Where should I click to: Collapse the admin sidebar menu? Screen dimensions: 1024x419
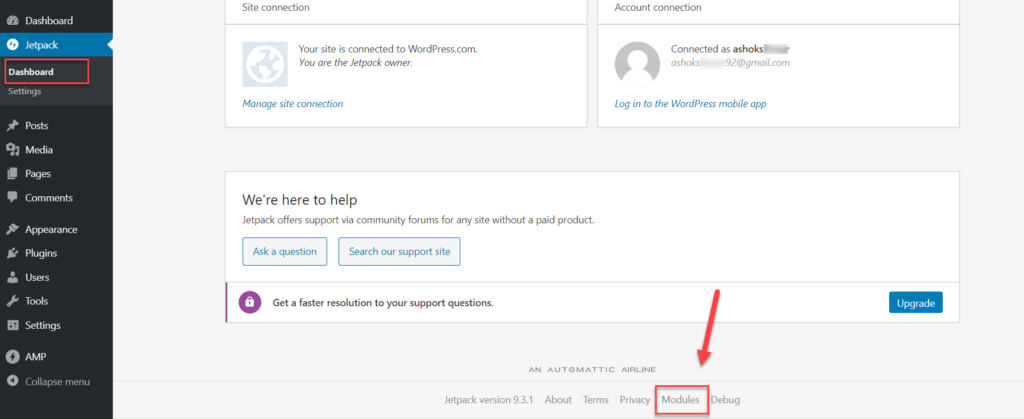click(56, 381)
